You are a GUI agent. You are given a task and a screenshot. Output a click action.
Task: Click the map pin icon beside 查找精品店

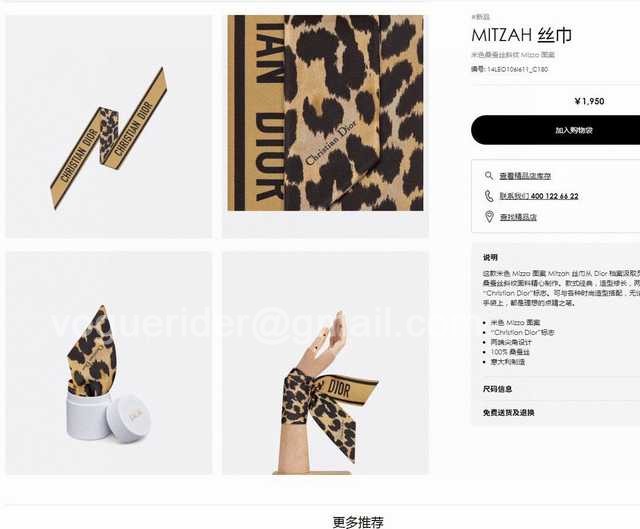[489, 217]
